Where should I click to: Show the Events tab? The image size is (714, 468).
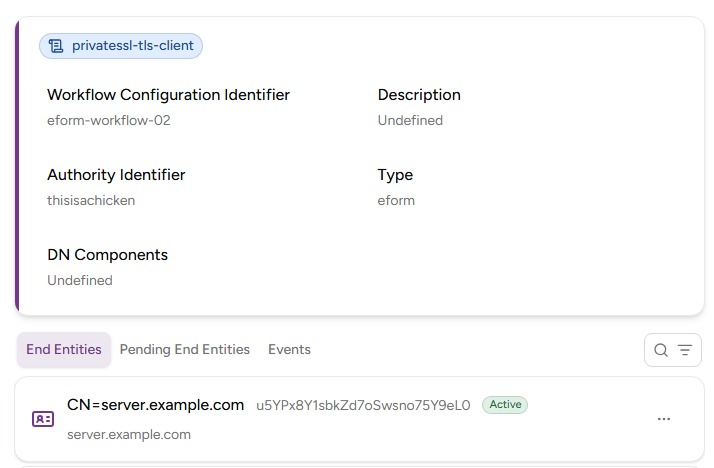tap(289, 350)
